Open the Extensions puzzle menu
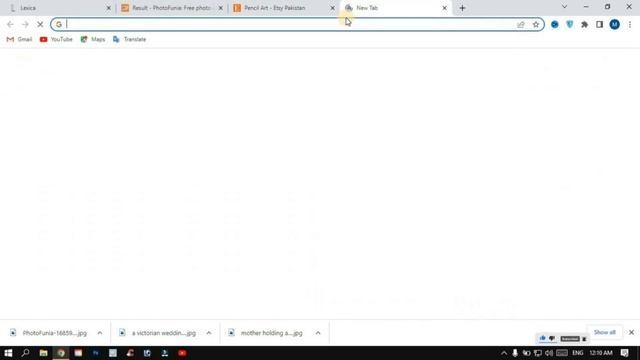Image resolution: width=640 pixels, height=360 pixels. point(584,24)
